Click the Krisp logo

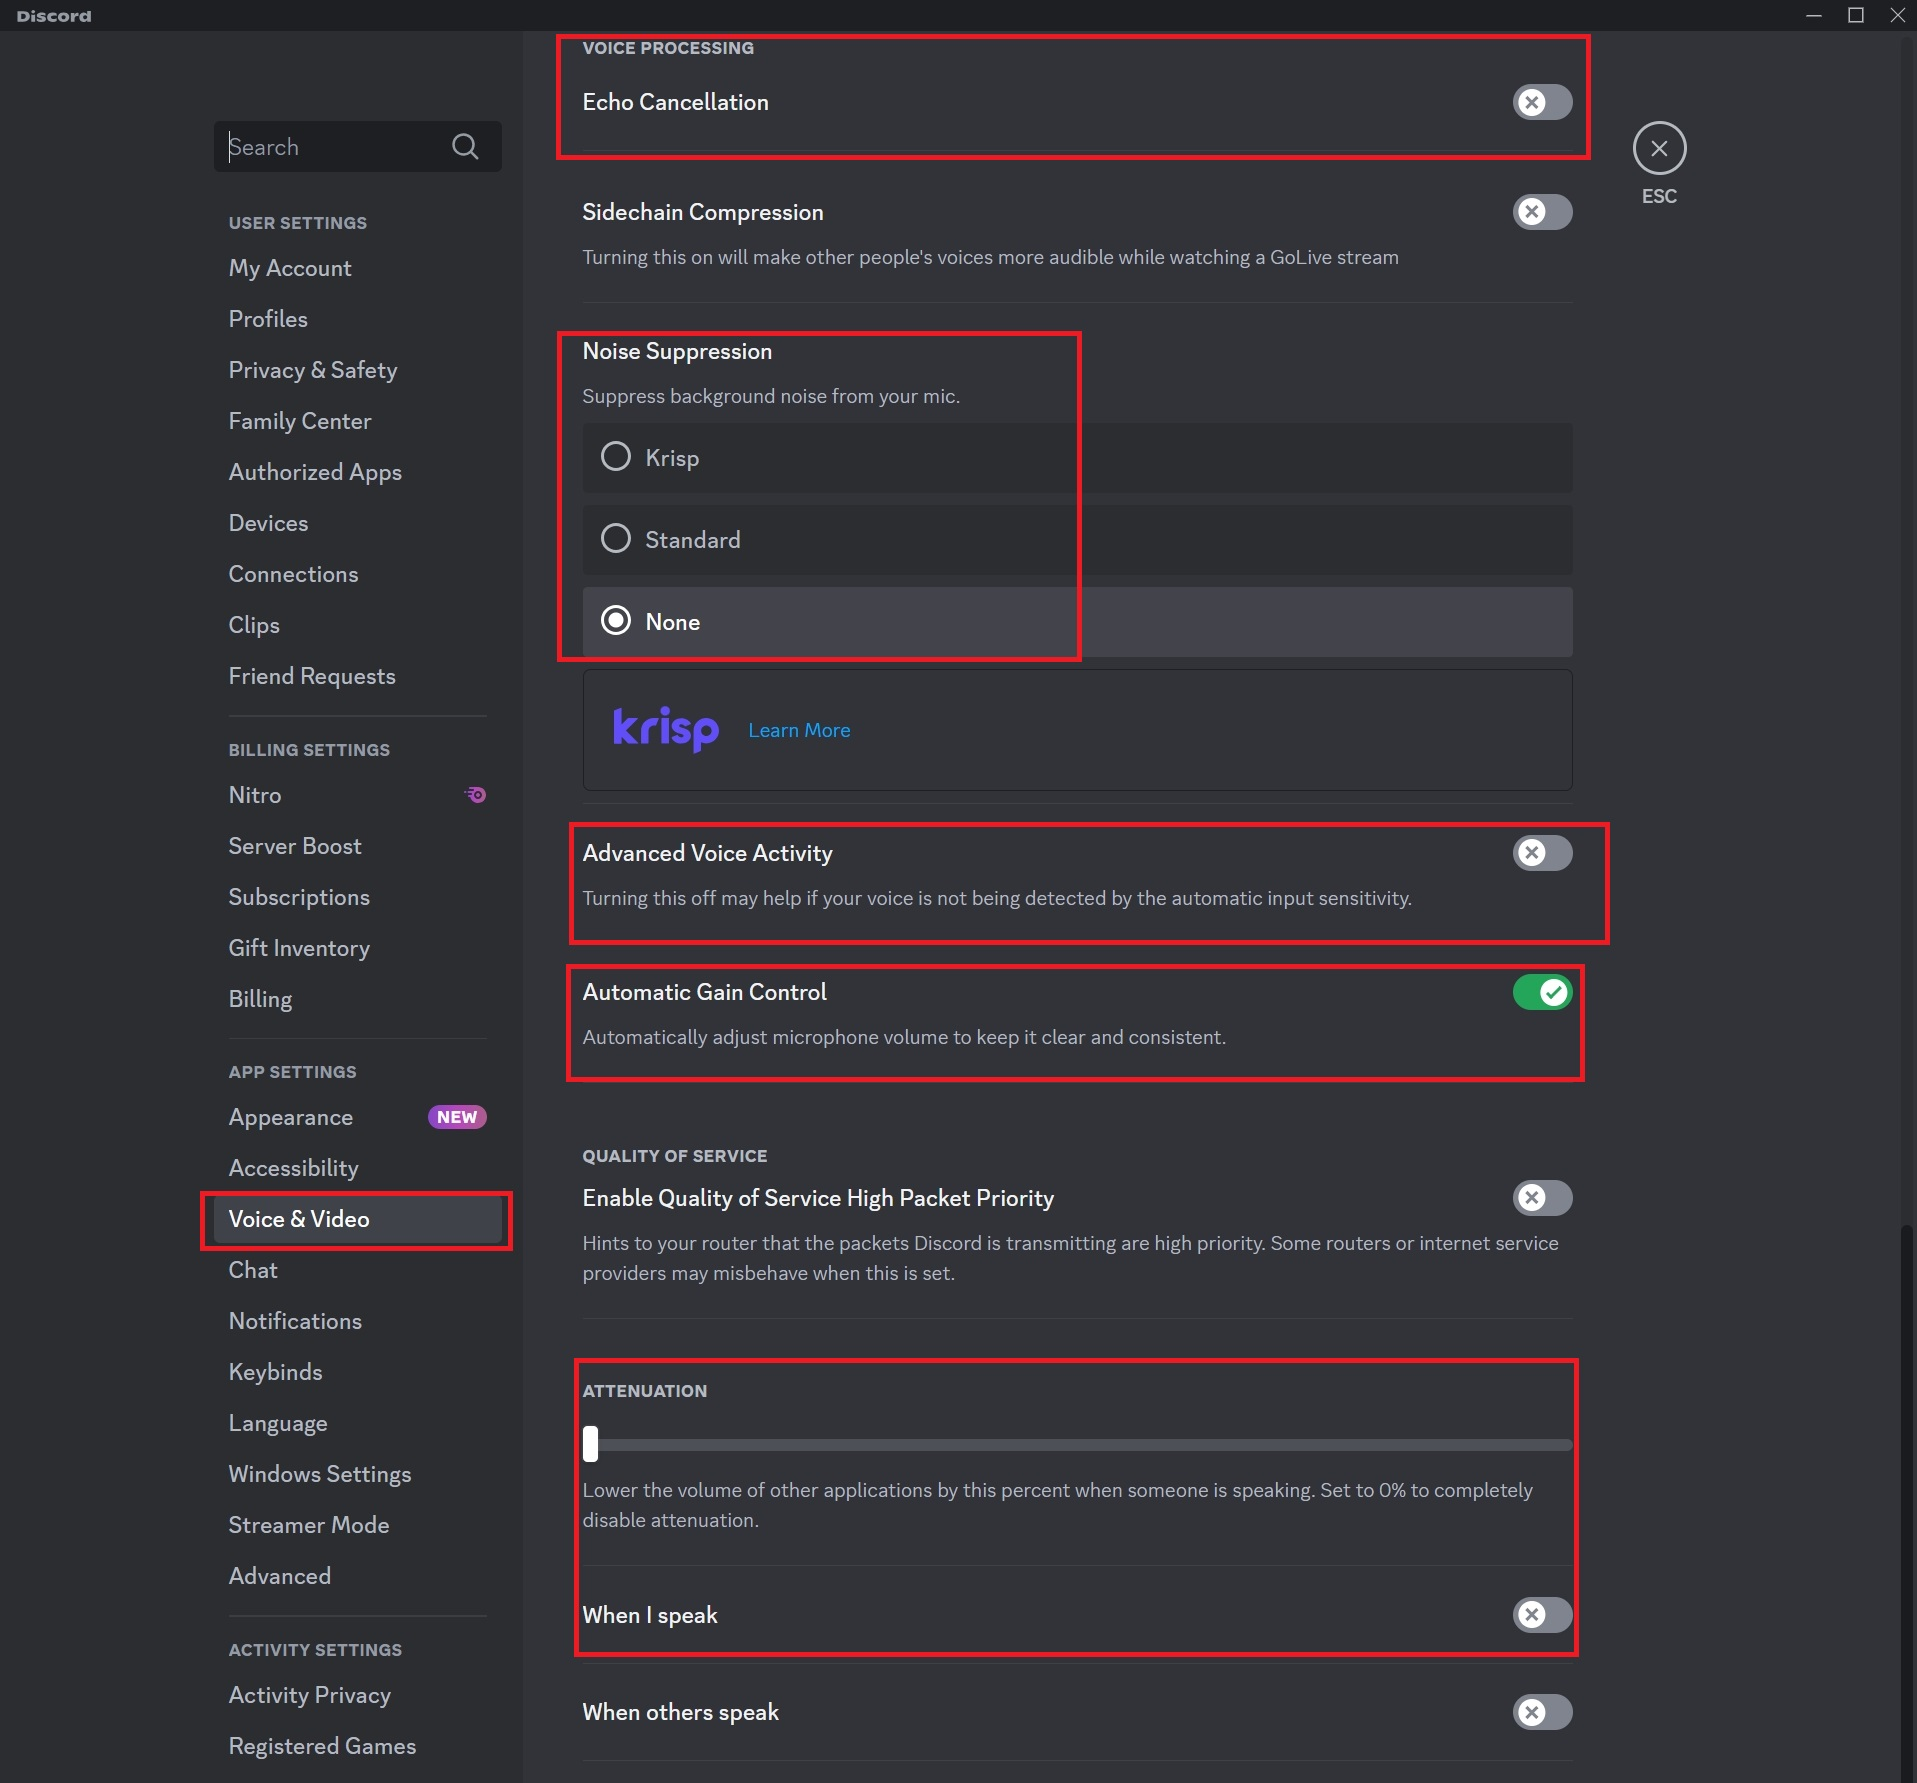665,729
